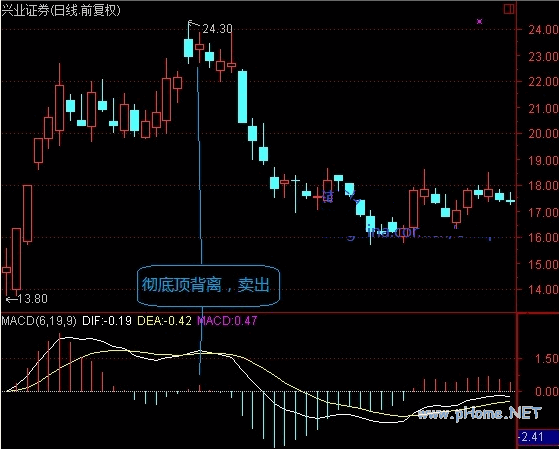Select the cyan candle under the 24.30 high
Viewport: 559px width, 449px height.
click(188, 48)
